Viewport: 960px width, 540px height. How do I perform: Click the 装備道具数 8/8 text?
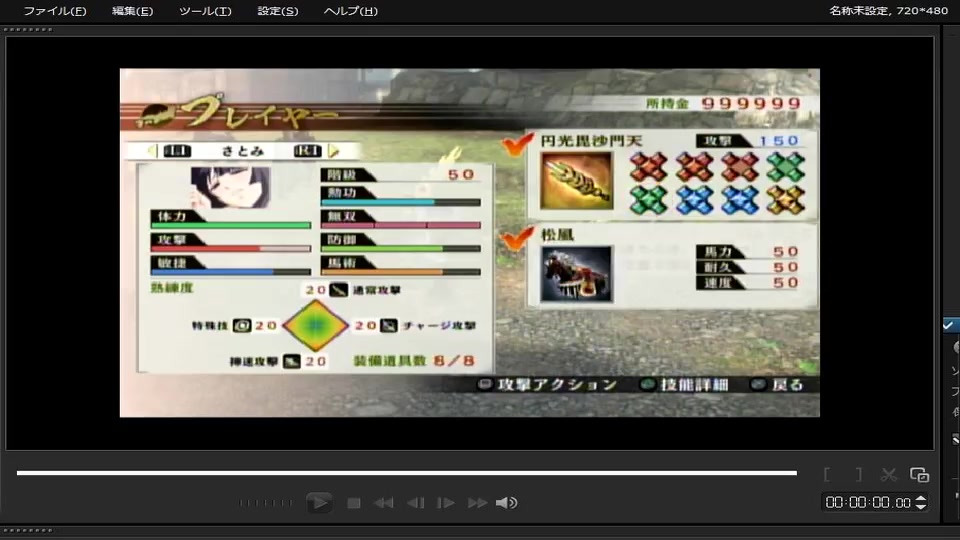414,361
